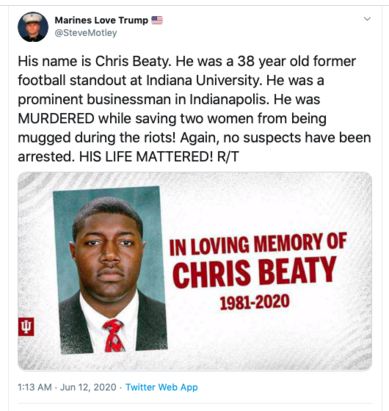The image size is (389, 411).
Task: Visit the @SteveMotley handle link
Action: (86, 33)
